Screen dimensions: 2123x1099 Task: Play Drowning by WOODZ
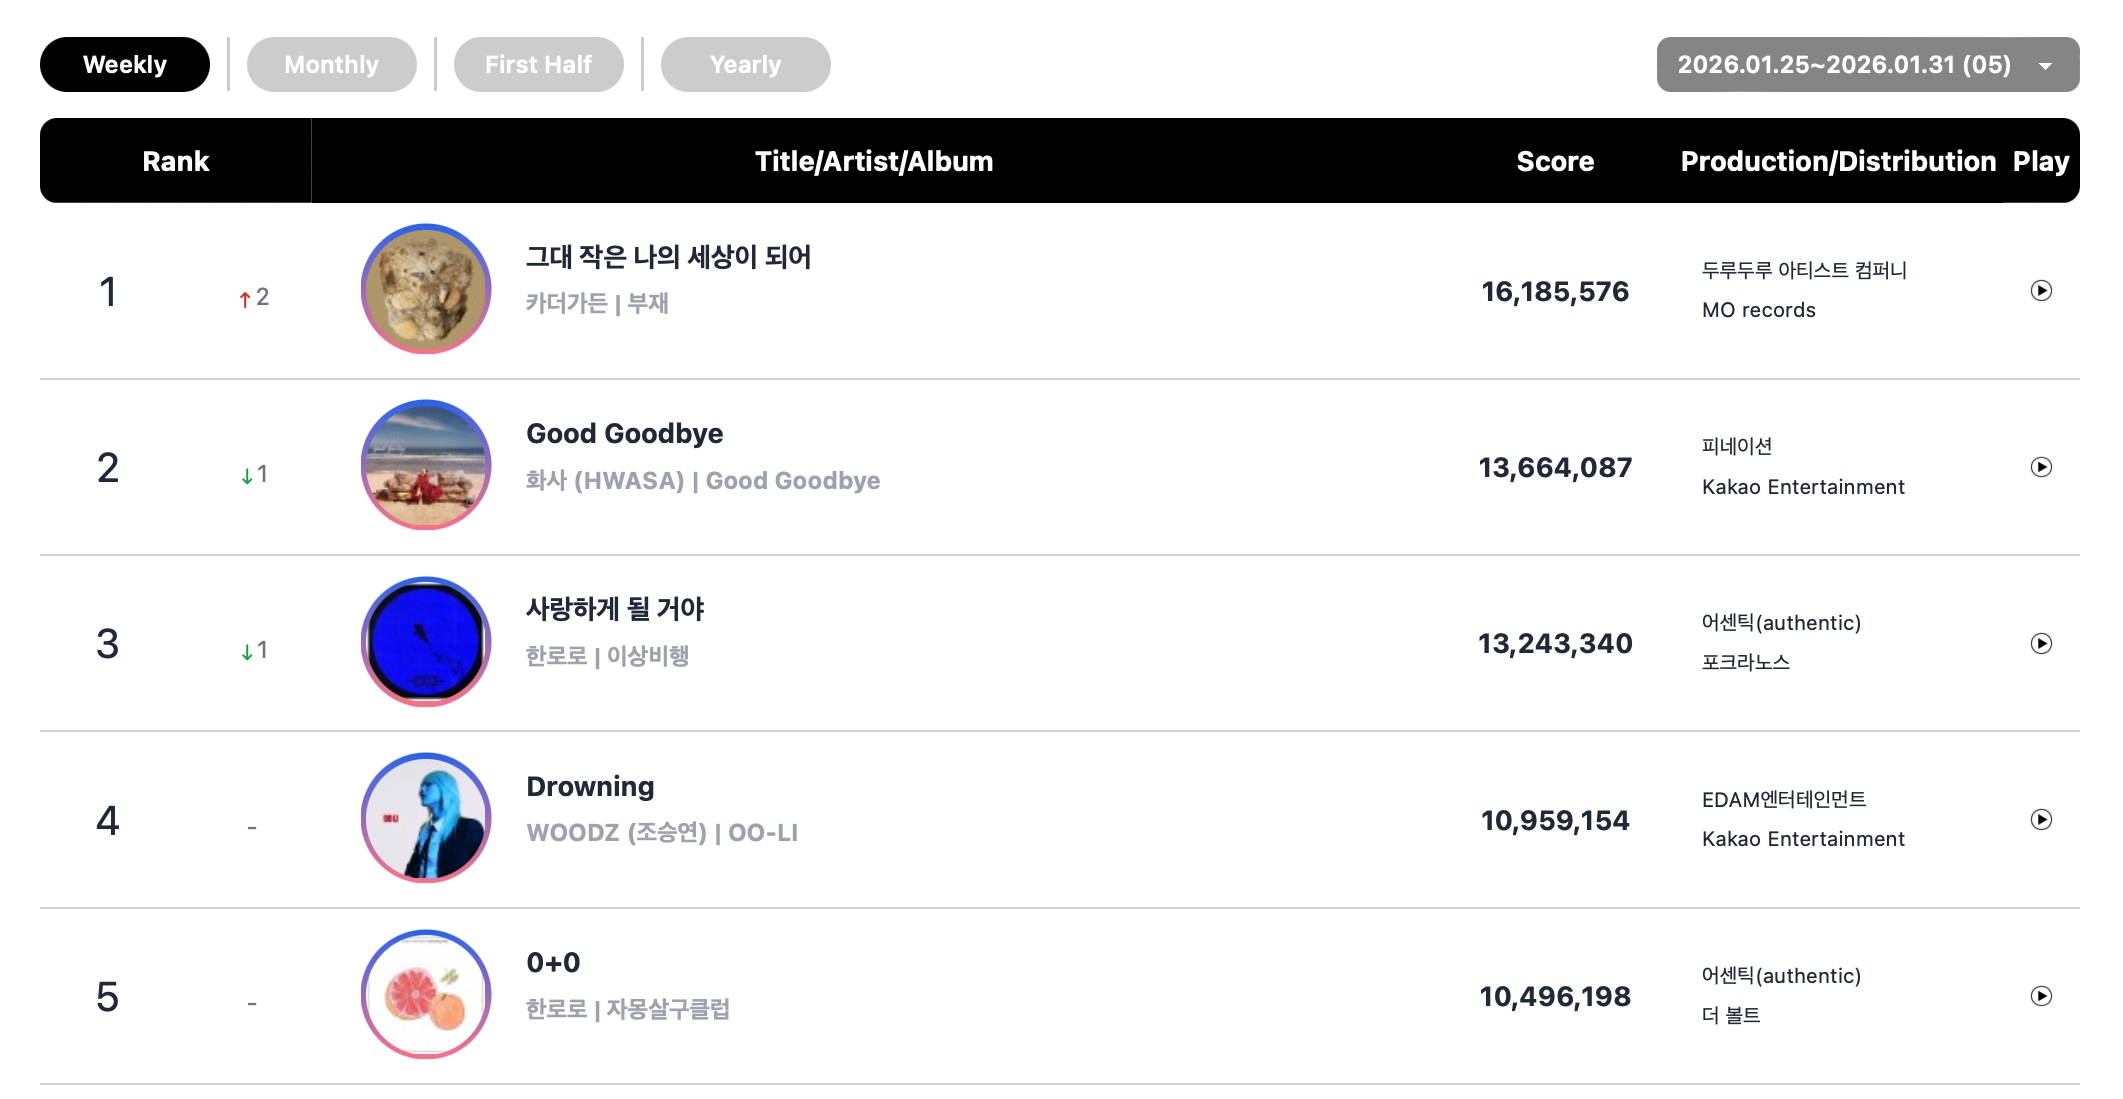[x=2041, y=820]
